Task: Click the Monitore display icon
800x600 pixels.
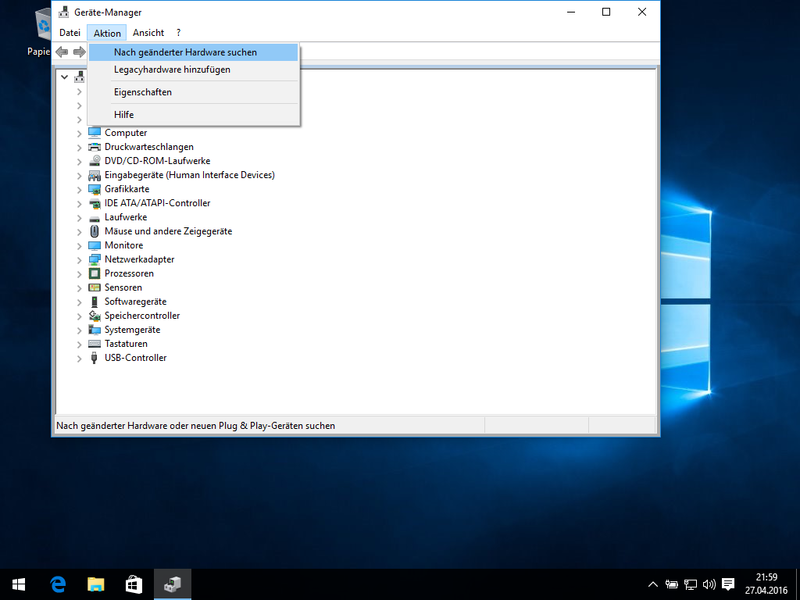Action: (96, 245)
